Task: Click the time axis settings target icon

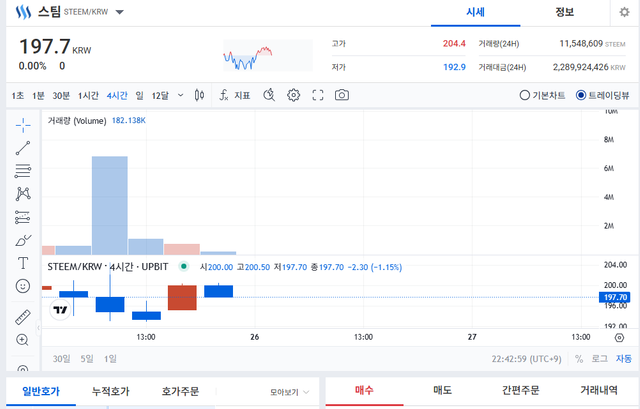Action: pos(619,338)
